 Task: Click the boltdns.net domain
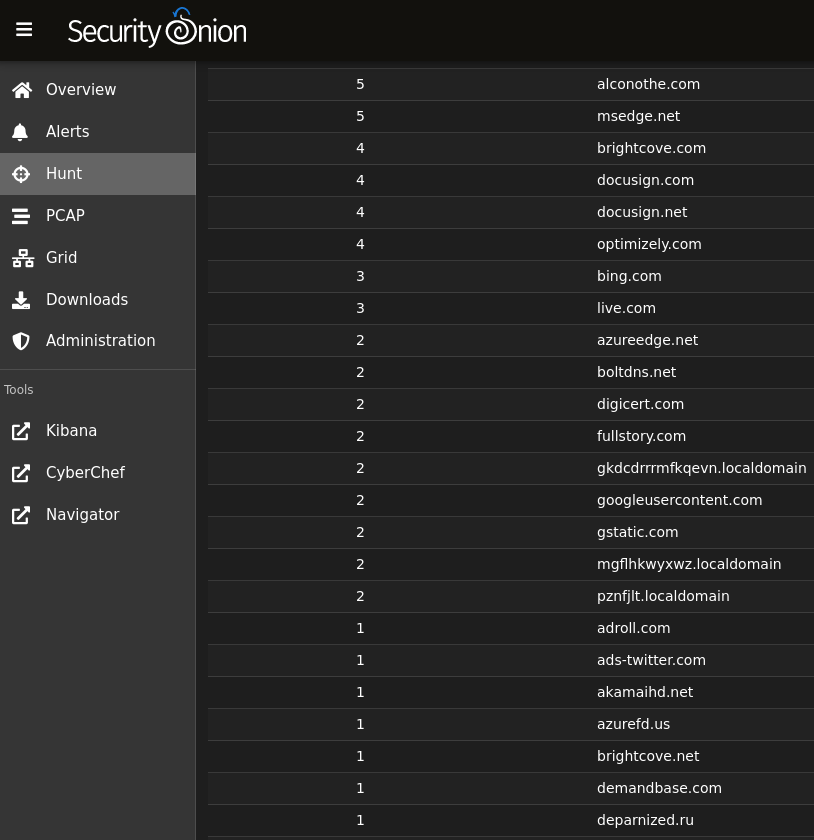click(637, 372)
